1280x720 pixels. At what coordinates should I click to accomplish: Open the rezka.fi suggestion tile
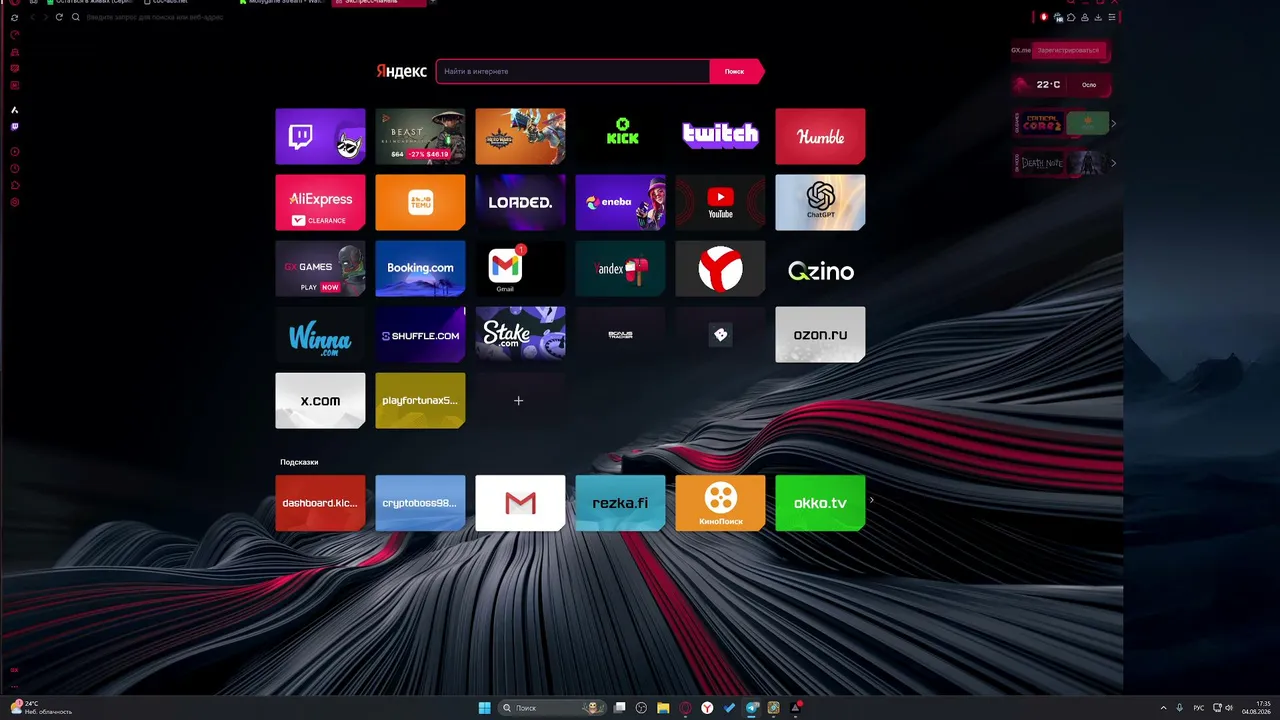[x=620, y=503]
